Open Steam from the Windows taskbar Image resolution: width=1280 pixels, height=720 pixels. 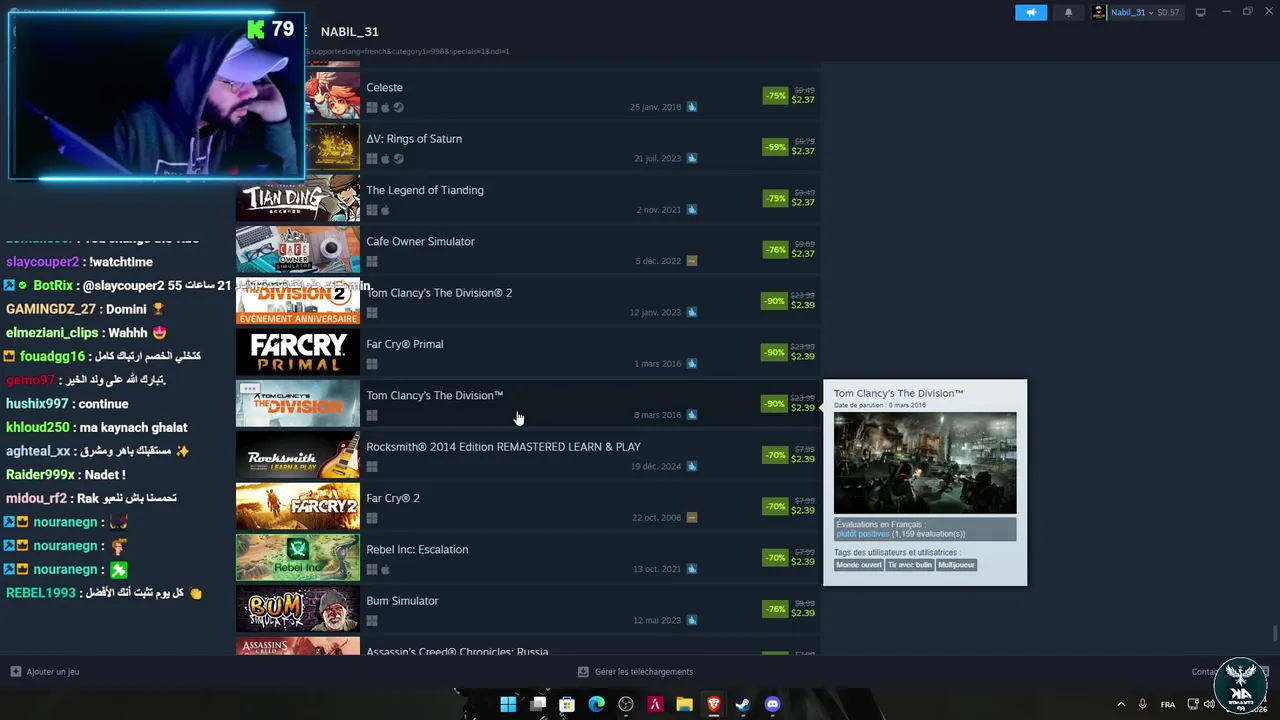click(742, 704)
